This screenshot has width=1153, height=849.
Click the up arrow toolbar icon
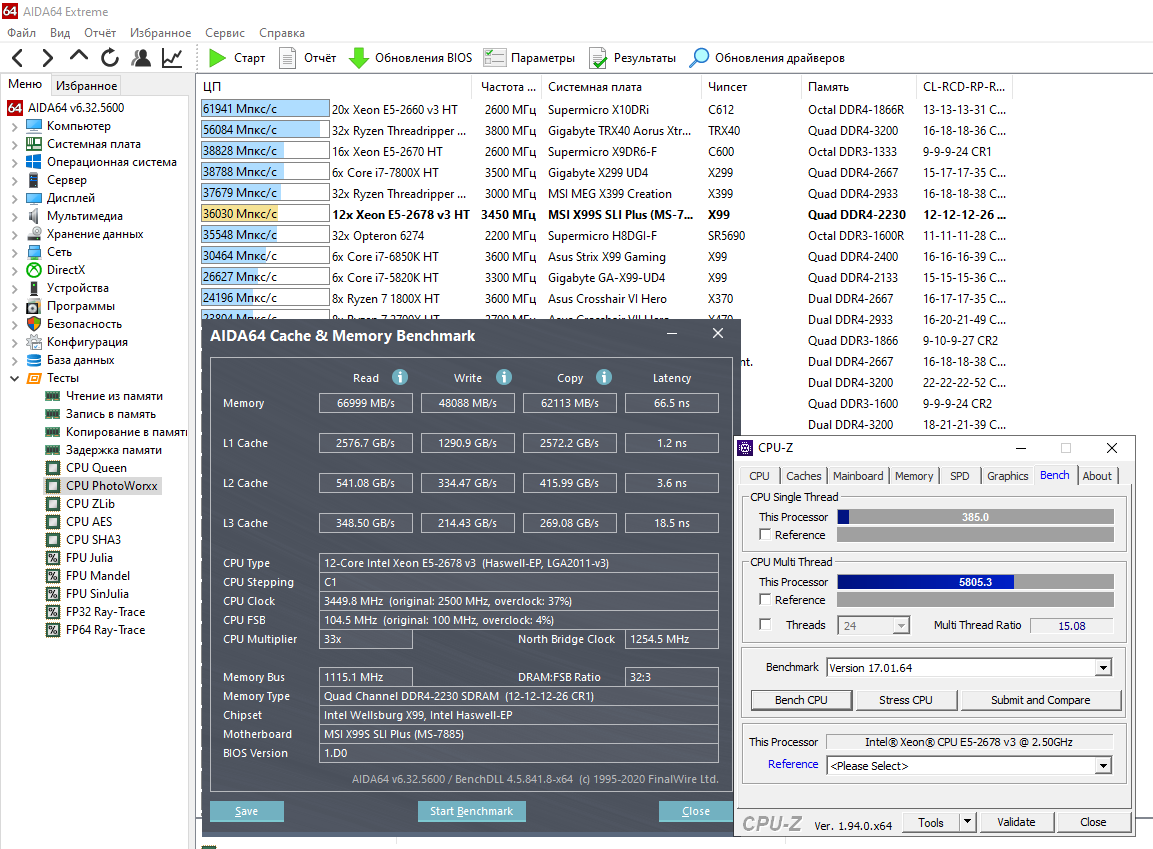click(79, 56)
